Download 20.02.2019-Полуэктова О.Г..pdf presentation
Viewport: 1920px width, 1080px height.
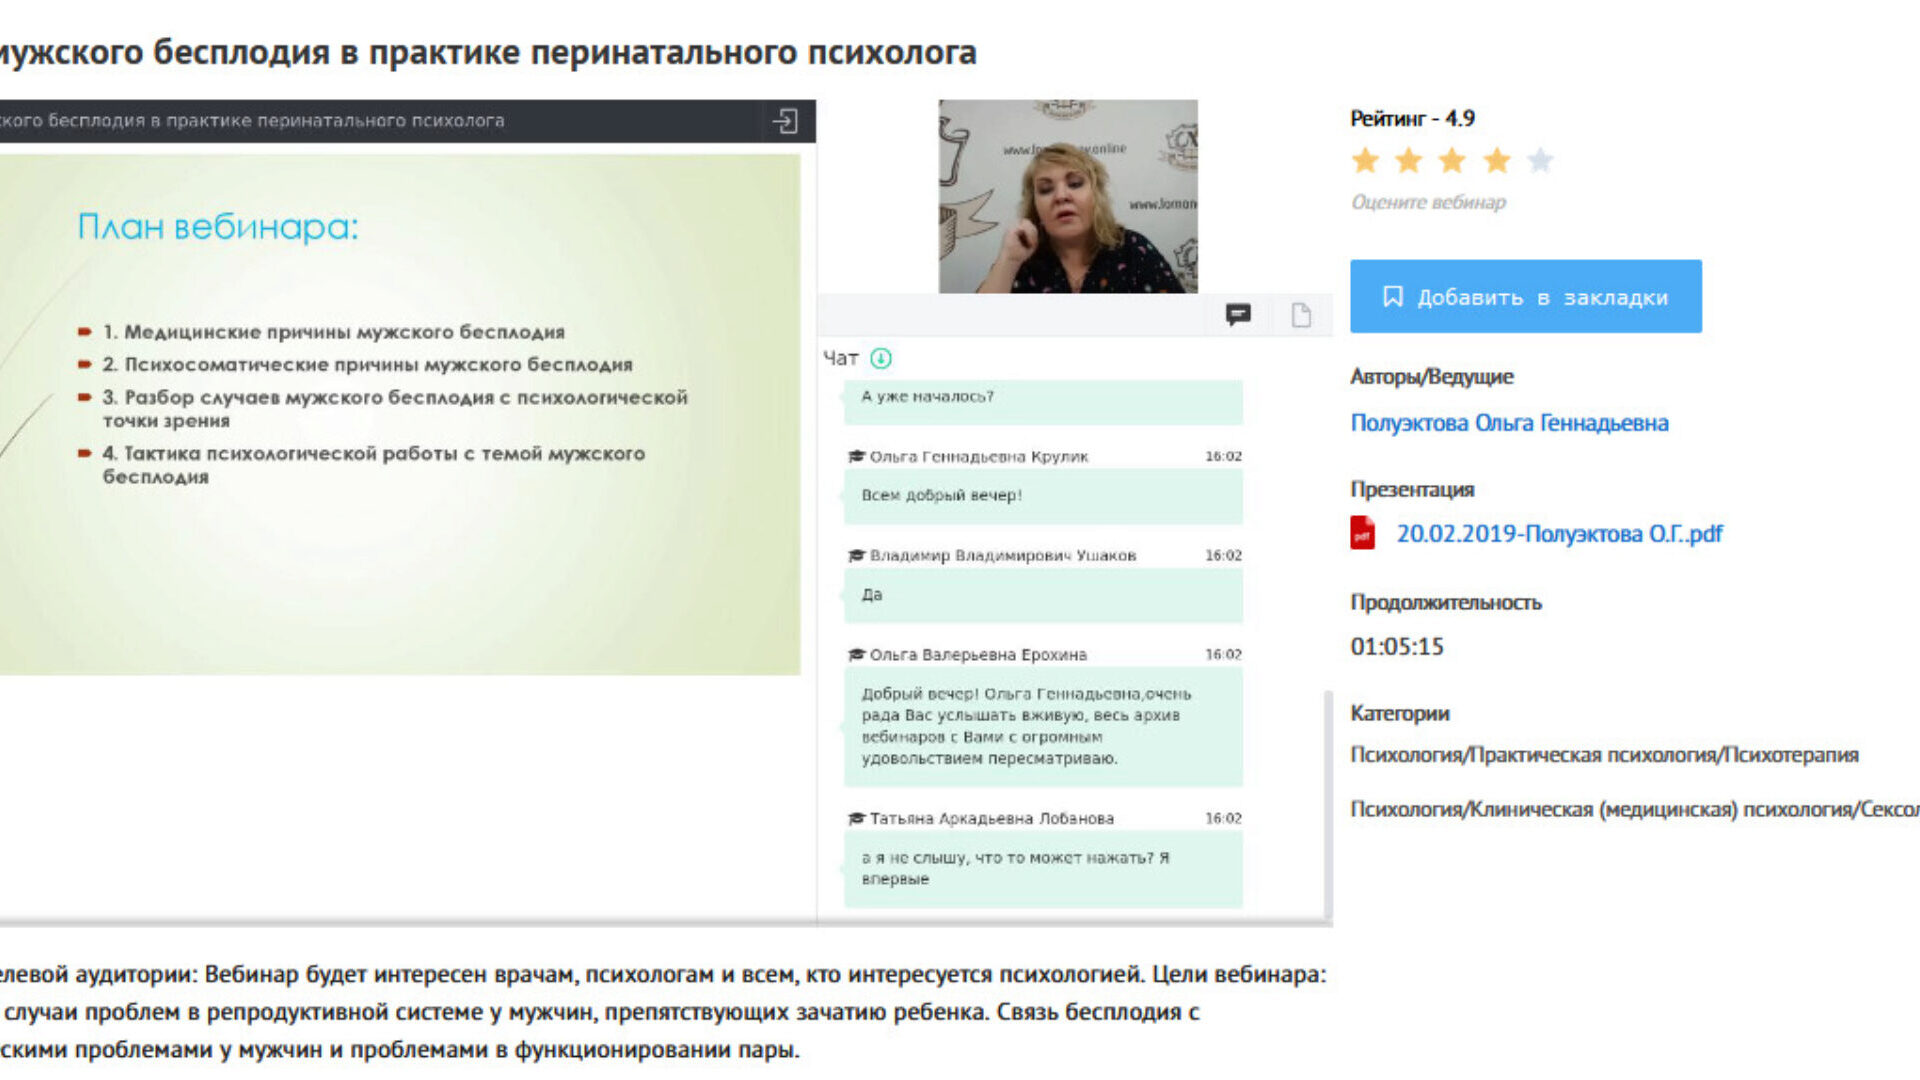(x=1558, y=534)
